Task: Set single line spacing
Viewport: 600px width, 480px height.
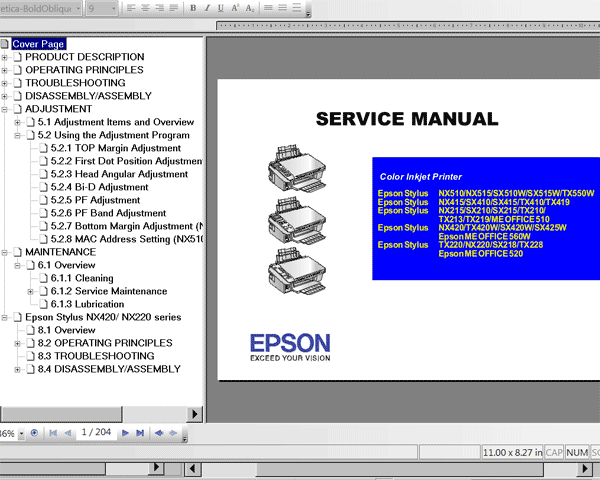Action: [x=268, y=8]
